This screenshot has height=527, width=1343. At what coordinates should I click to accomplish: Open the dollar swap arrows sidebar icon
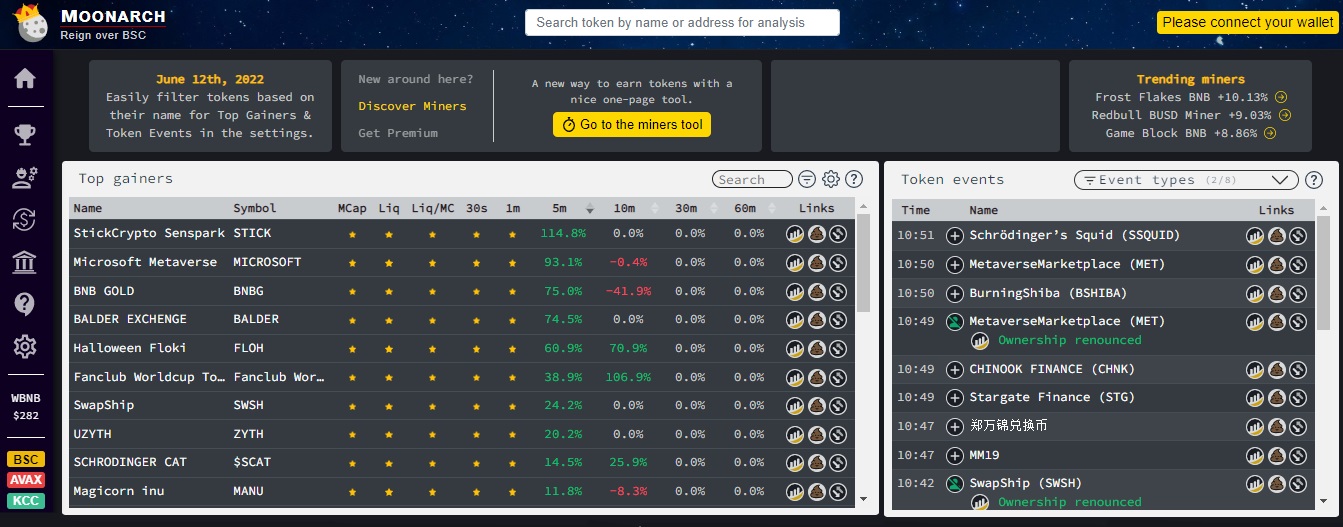point(25,220)
